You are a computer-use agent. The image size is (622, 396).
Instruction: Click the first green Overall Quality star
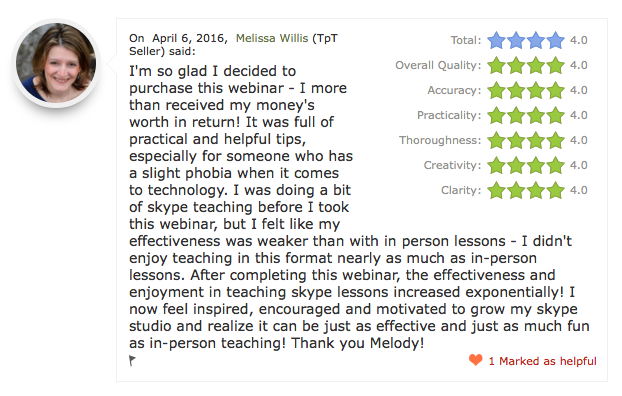[496, 65]
